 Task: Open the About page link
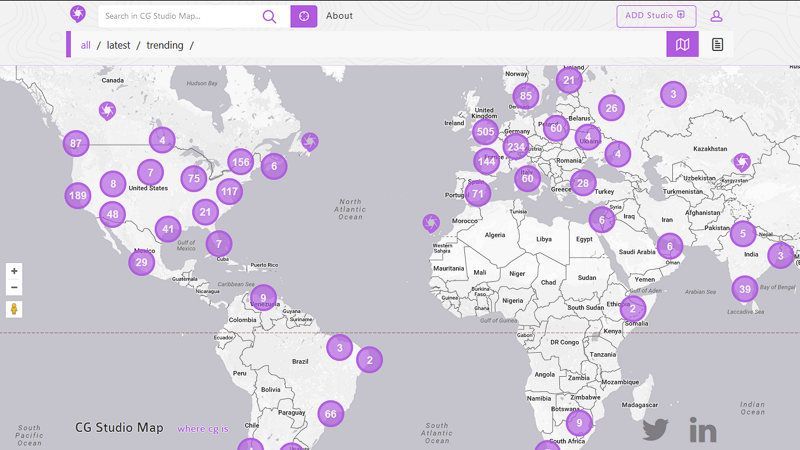pos(339,16)
